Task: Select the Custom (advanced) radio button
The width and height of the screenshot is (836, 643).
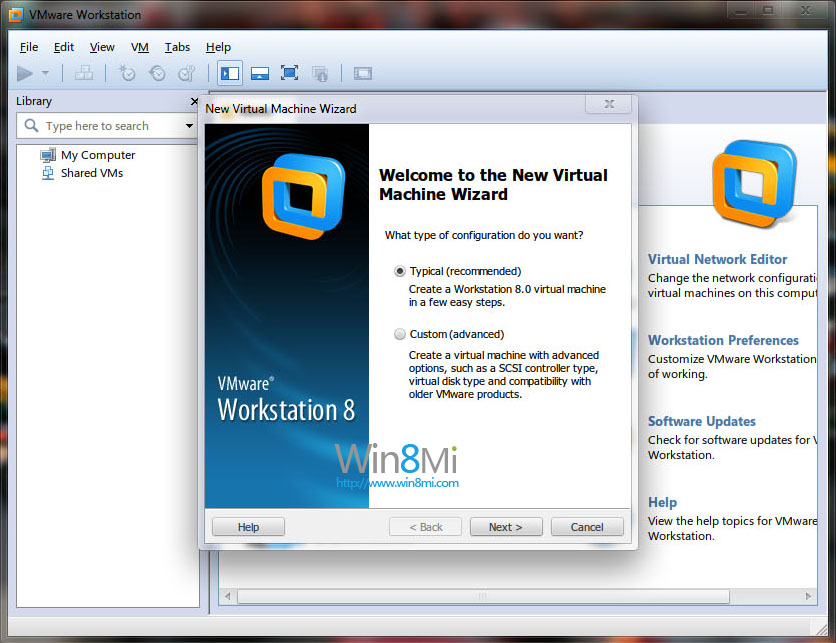Action: (401, 334)
